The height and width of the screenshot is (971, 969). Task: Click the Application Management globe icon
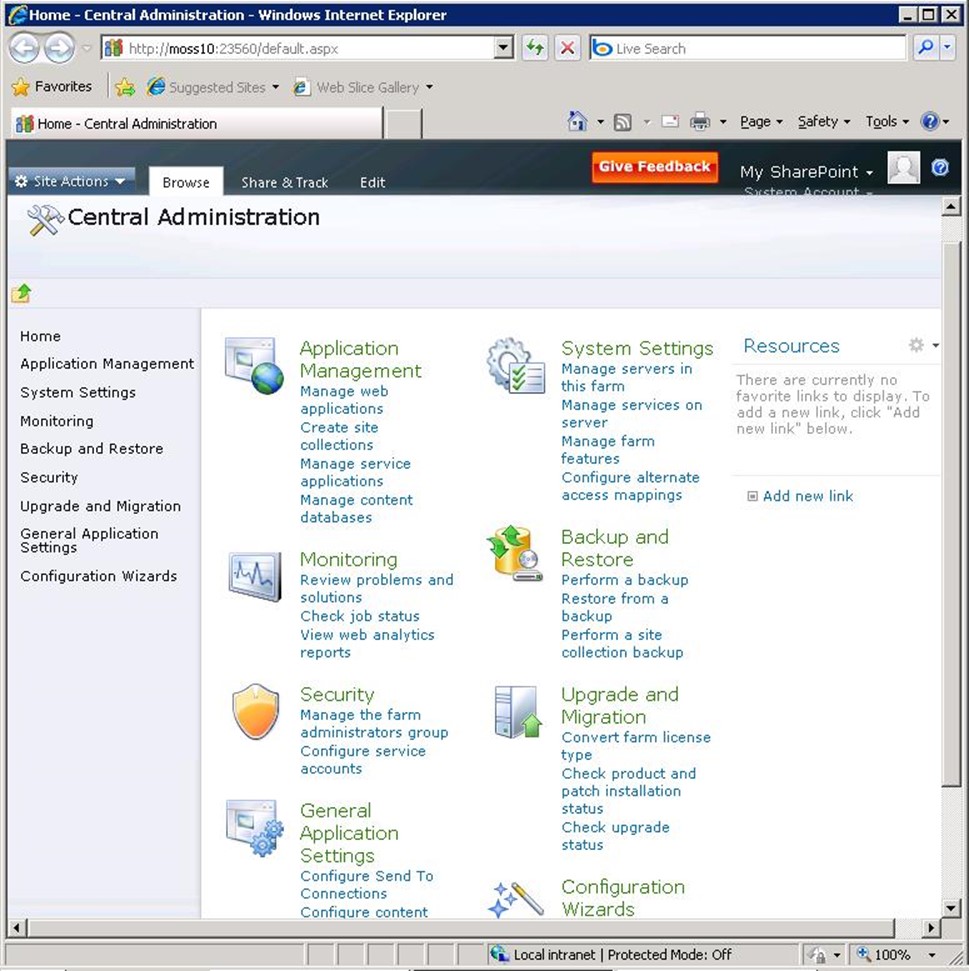(x=254, y=366)
